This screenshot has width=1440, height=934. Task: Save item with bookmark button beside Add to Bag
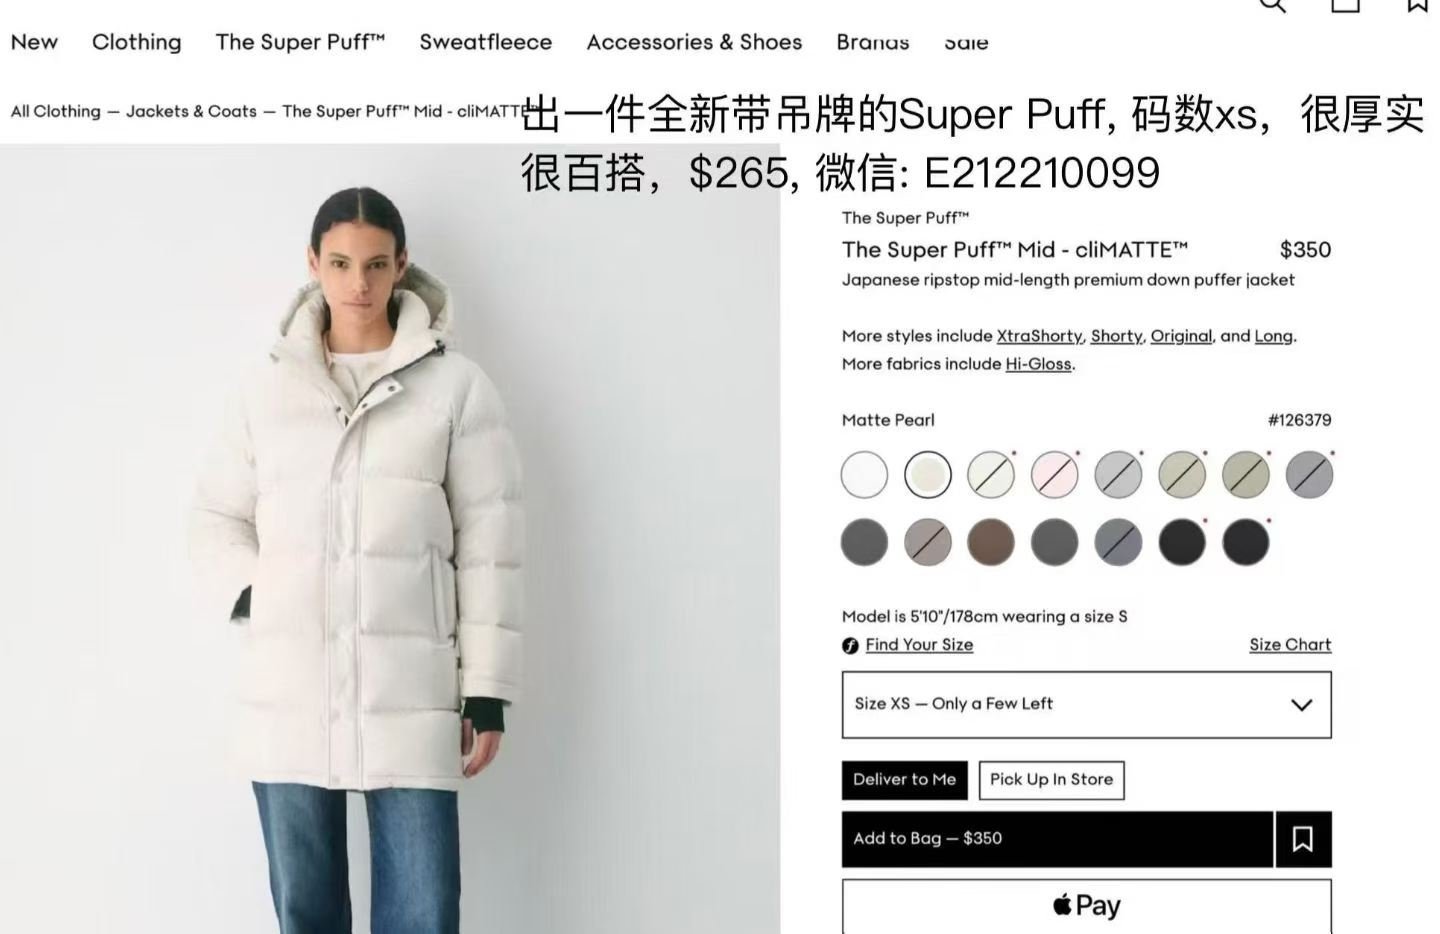click(x=1303, y=839)
